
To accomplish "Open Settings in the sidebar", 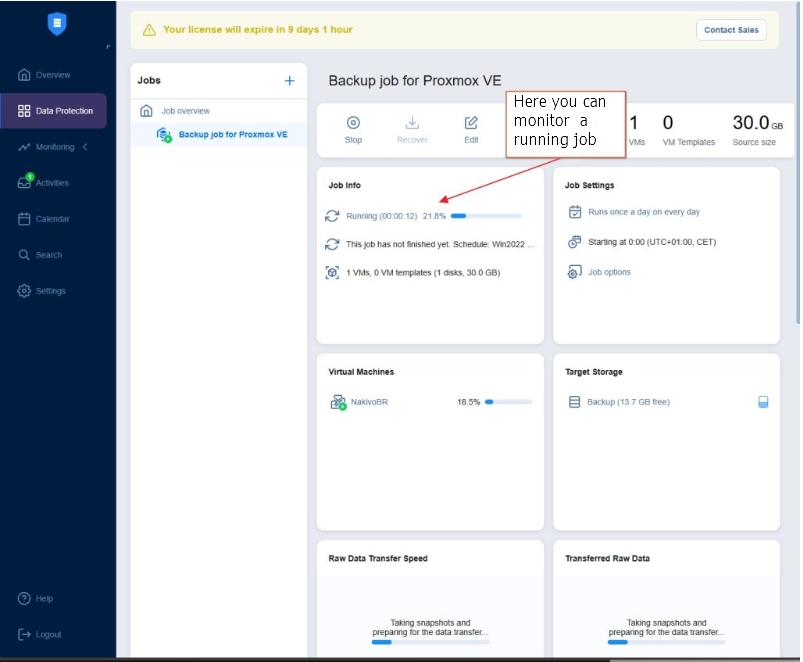I will [x=50, y=291].
